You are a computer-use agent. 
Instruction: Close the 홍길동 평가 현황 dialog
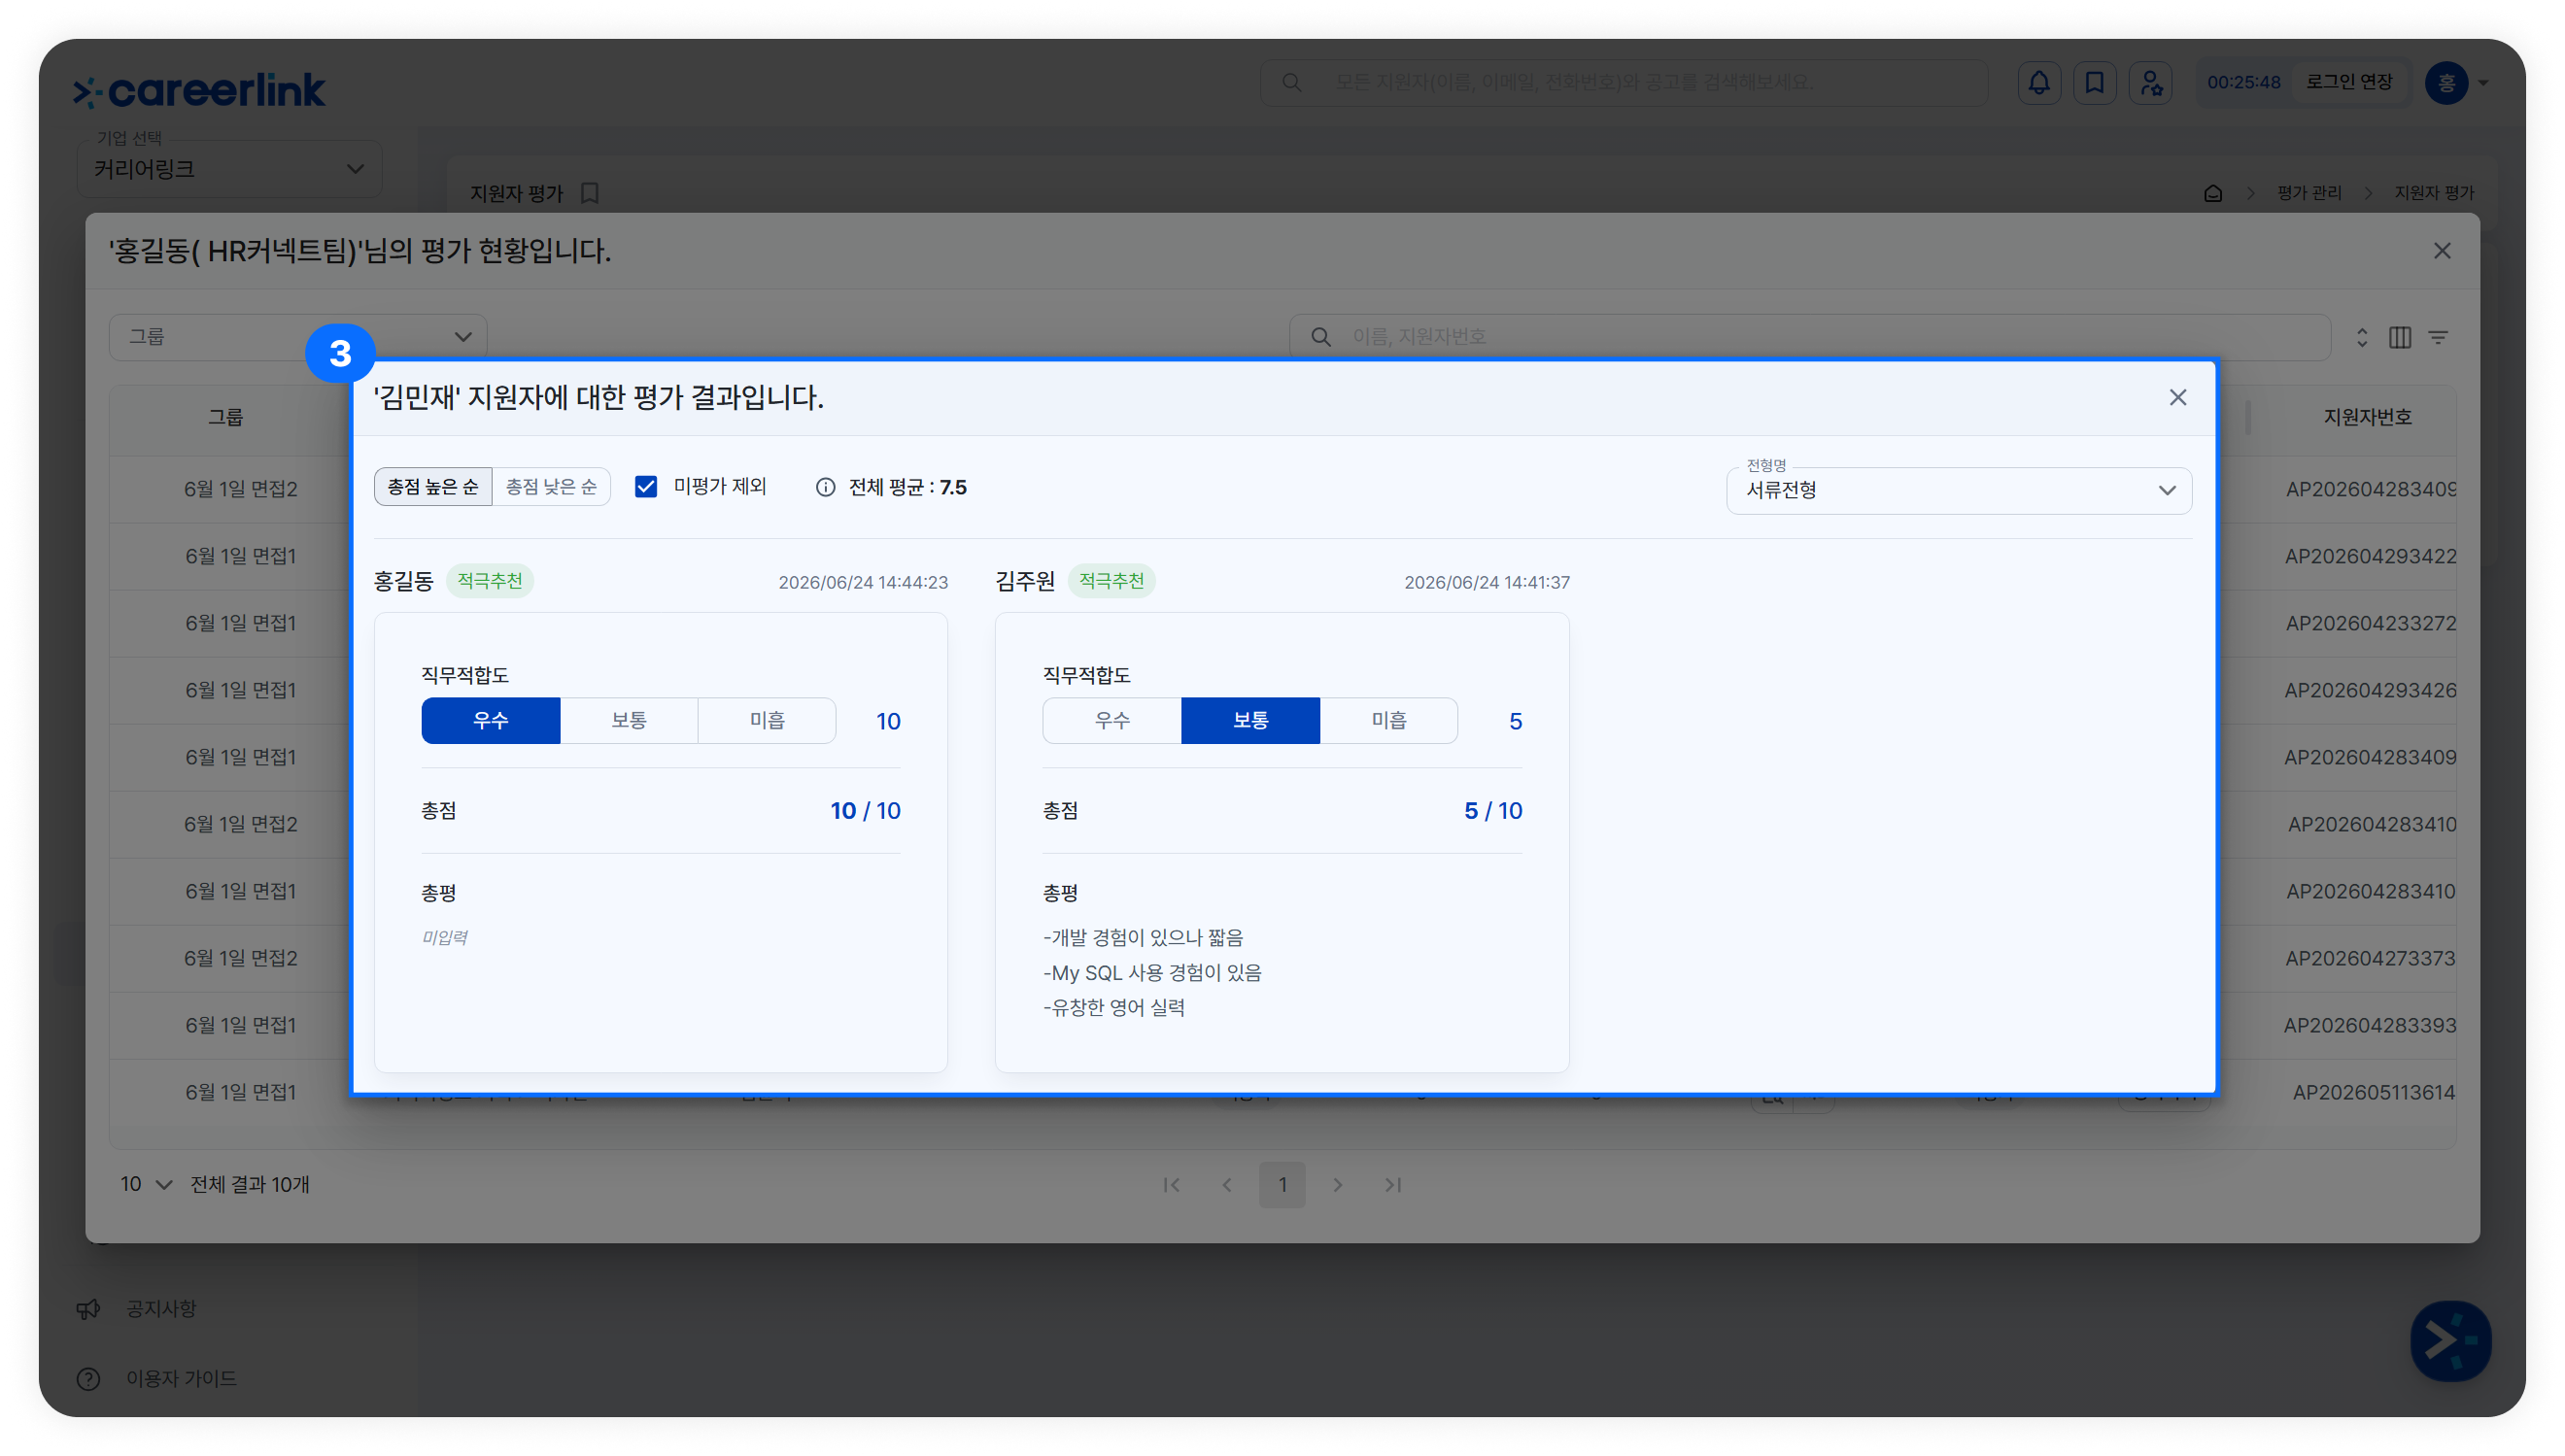(x=2441, y=251)
